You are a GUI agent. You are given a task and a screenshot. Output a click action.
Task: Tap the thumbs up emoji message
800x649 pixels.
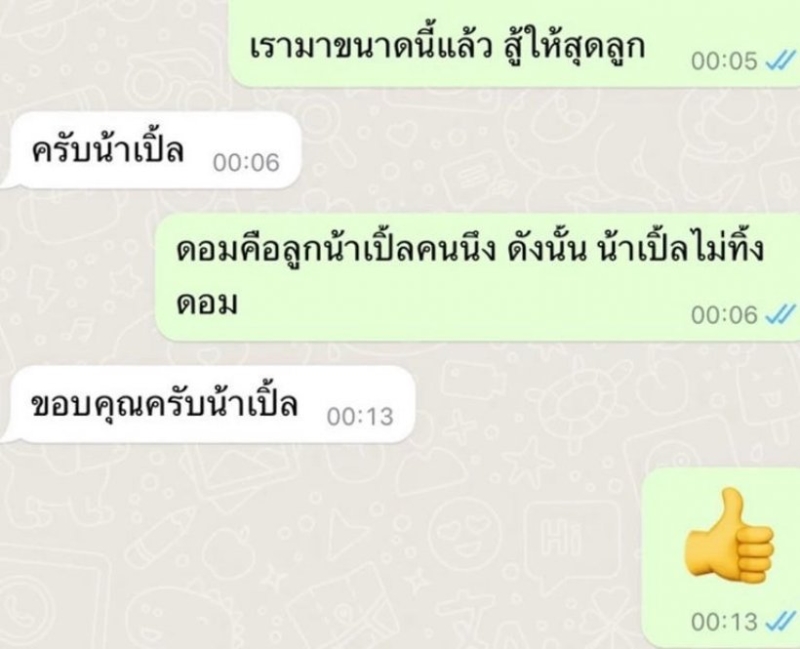click(731, 537)
